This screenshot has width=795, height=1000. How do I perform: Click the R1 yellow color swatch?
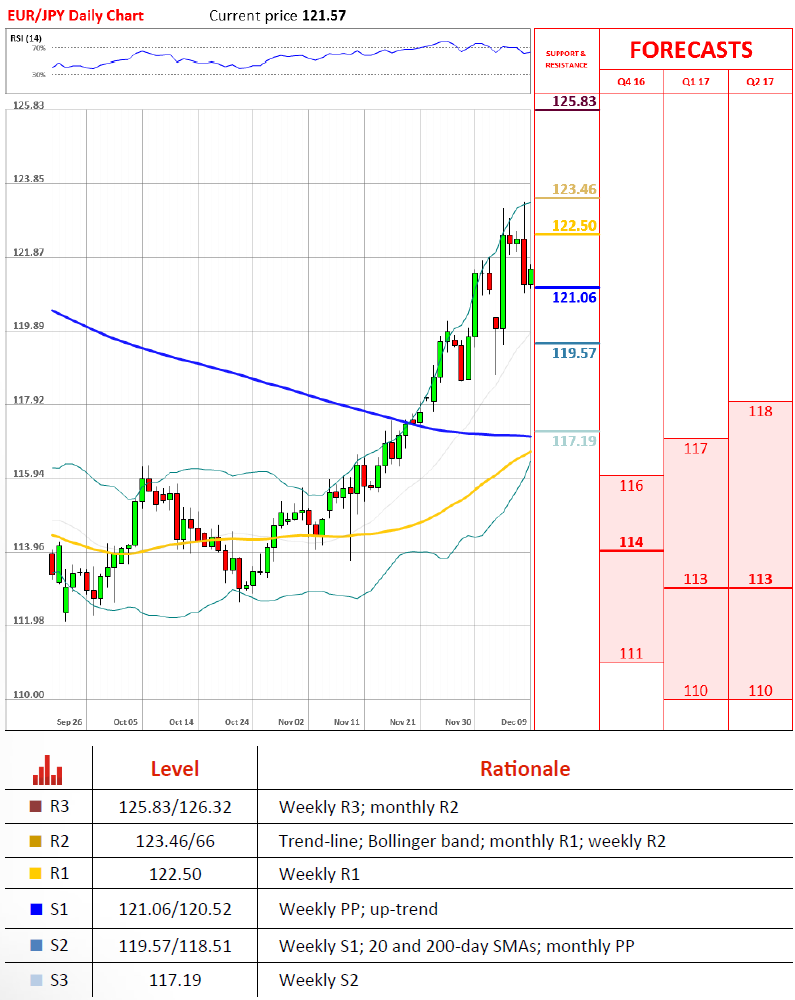(x=36, y=874)
